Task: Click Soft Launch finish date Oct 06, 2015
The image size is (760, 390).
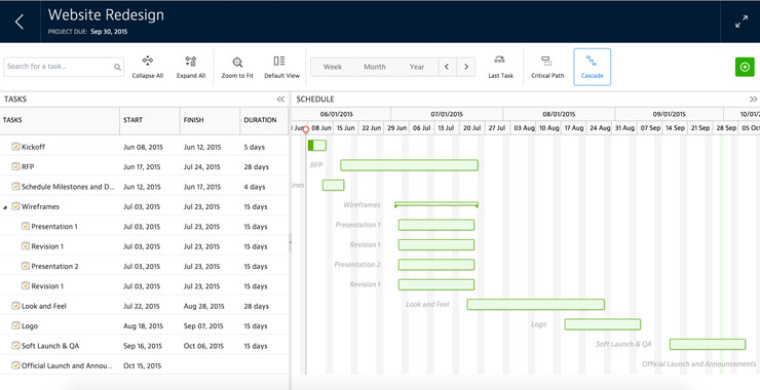Action: click(x=204, y=346)
